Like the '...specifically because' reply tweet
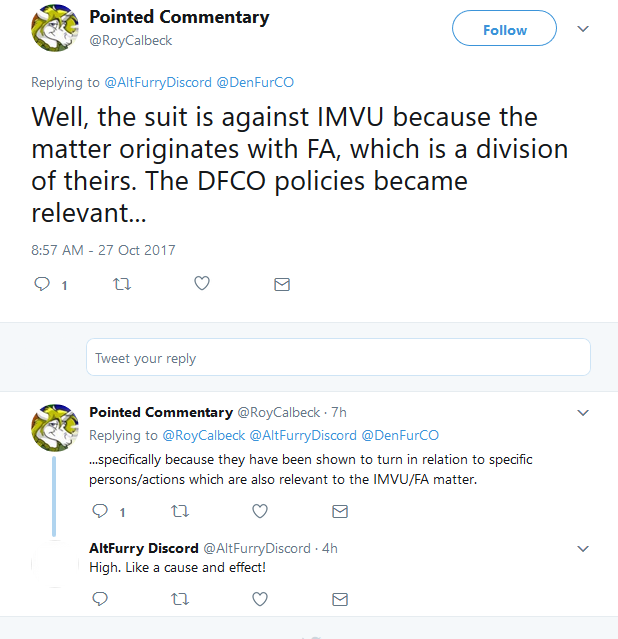The image size is (618, 639). point(260,511)
